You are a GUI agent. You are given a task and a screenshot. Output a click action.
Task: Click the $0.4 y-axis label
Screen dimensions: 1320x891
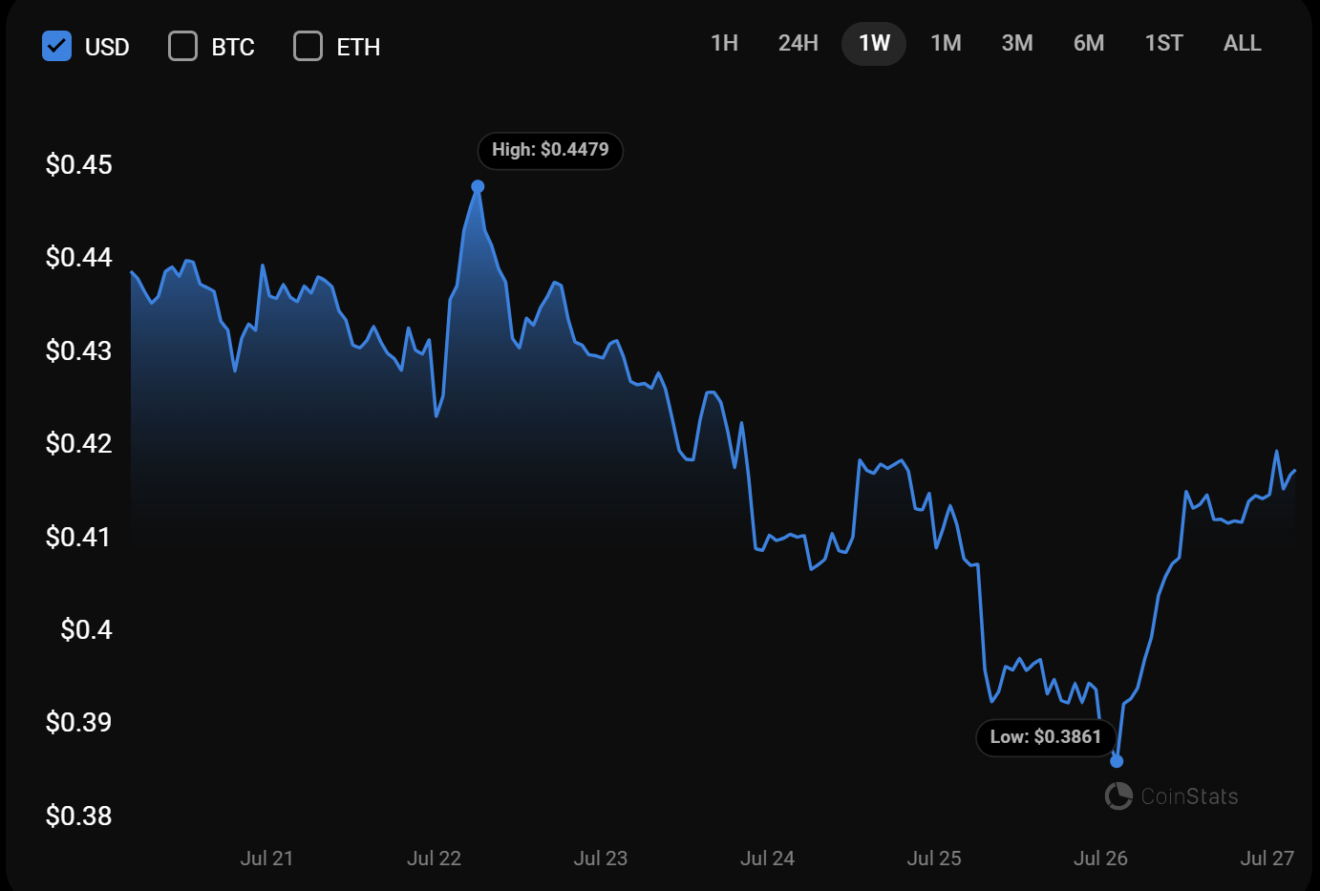click(86, 630)
